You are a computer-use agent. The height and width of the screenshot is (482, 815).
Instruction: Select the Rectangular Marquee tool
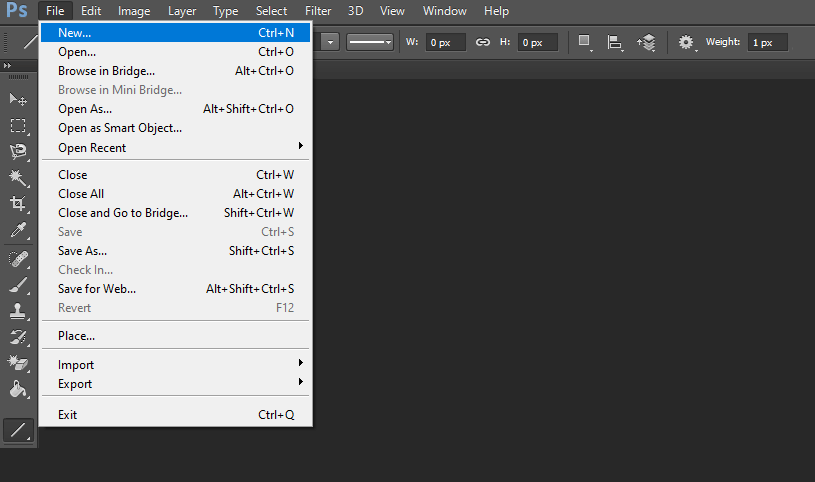point(18,125)
